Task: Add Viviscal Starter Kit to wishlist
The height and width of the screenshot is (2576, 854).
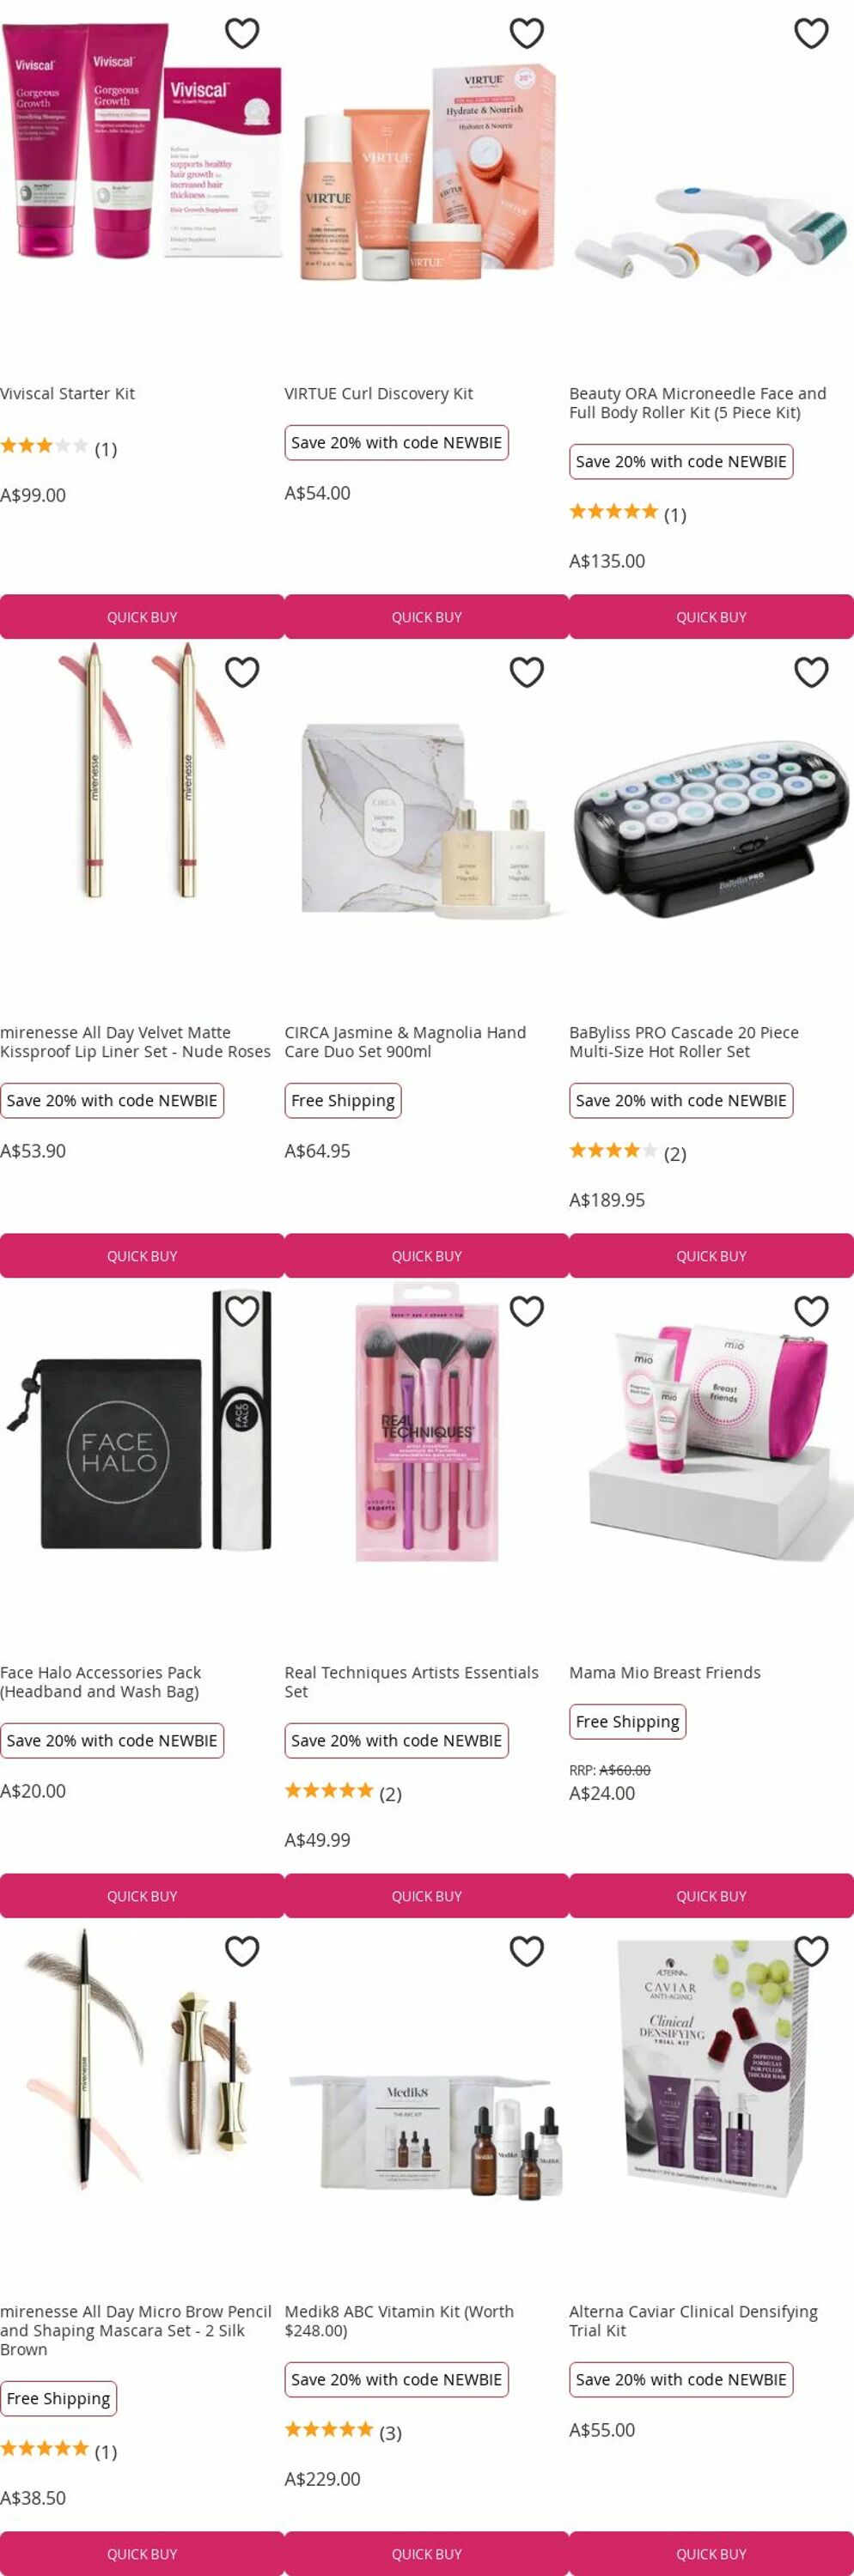Action: click(242, 33)
